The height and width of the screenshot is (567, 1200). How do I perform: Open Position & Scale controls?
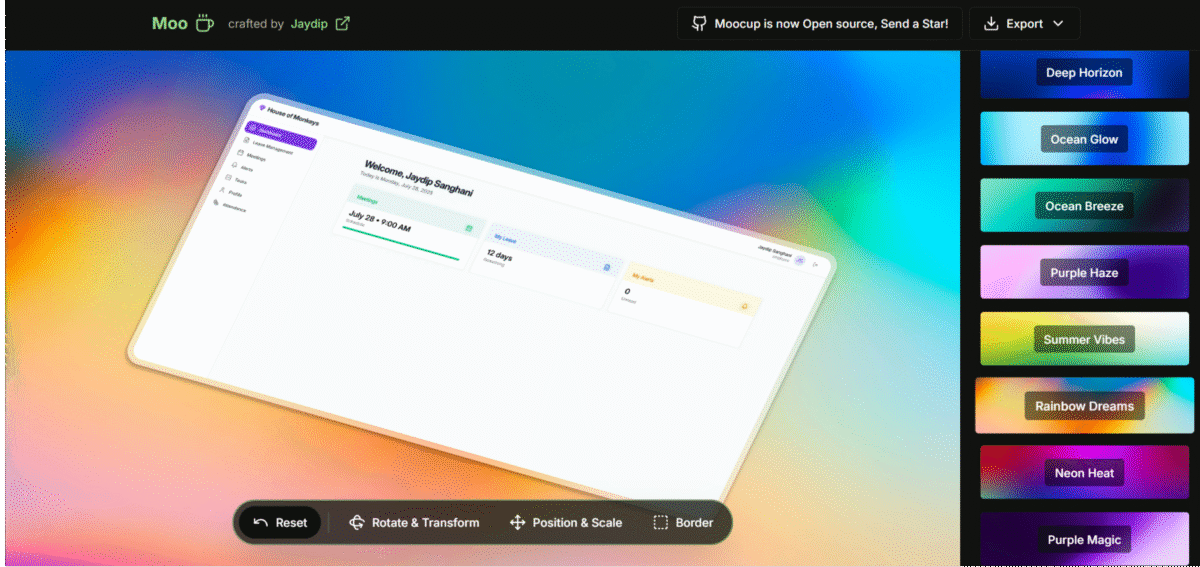pyautogui.click(x=566, y=522)
